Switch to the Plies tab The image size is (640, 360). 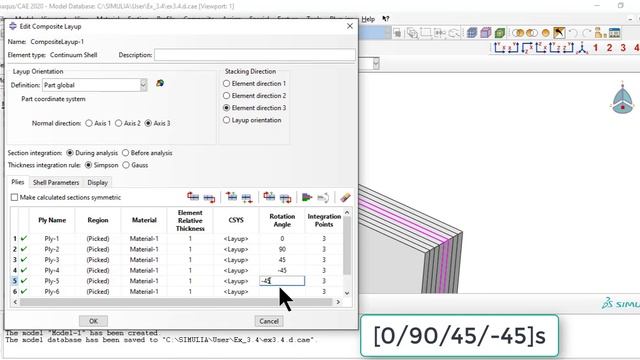pyautogui.click(x=18, y=182)
